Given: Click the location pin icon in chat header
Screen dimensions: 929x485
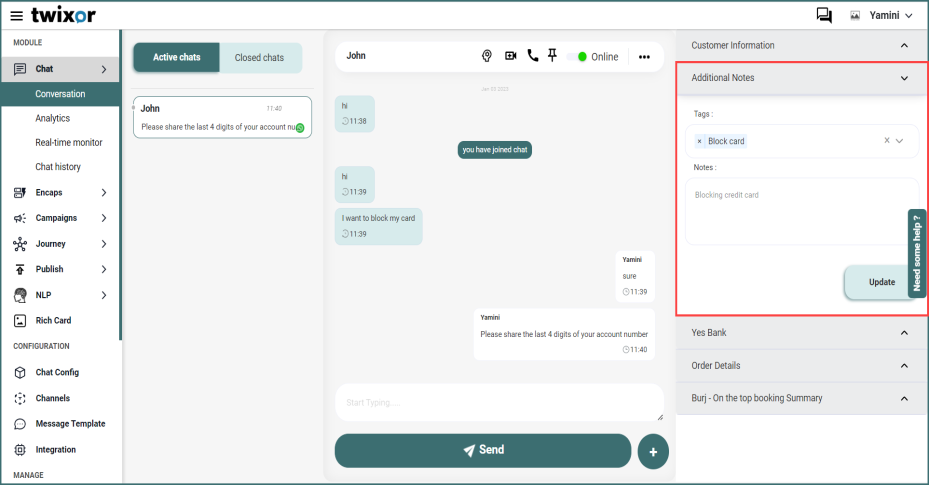Looking at the screenshot, I should 487,57.
